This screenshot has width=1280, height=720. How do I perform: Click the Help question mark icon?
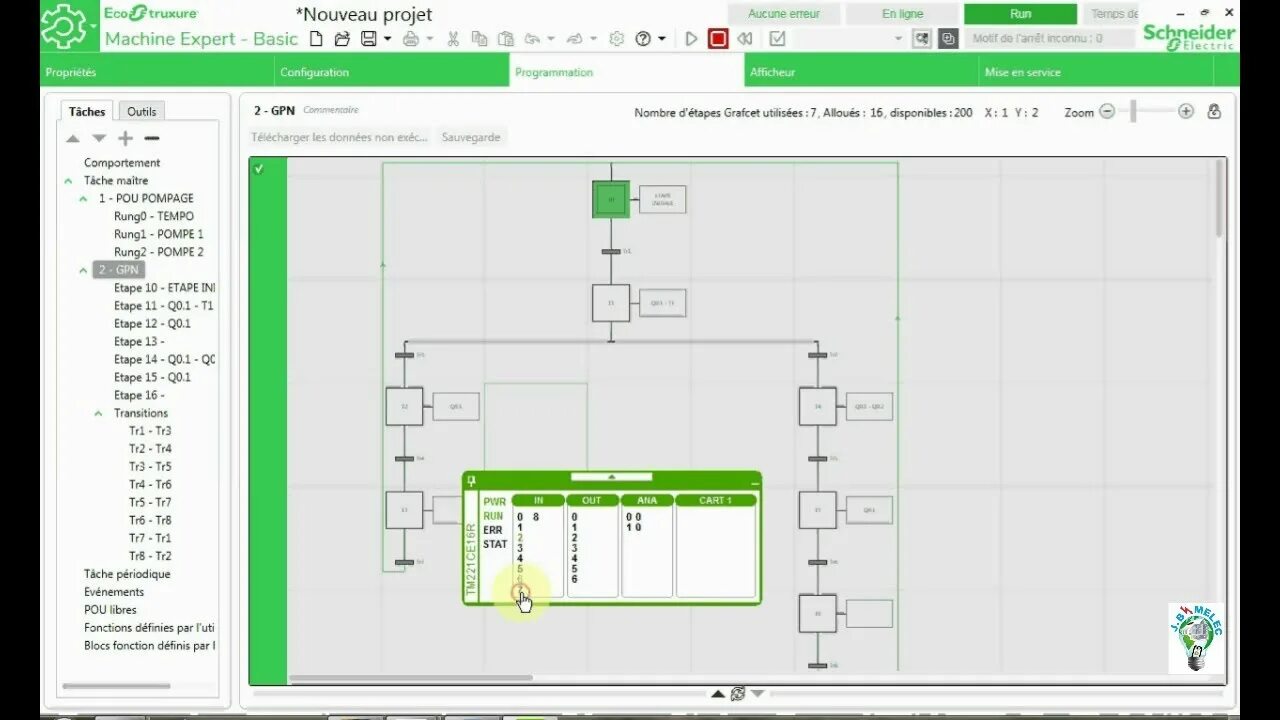642,38
